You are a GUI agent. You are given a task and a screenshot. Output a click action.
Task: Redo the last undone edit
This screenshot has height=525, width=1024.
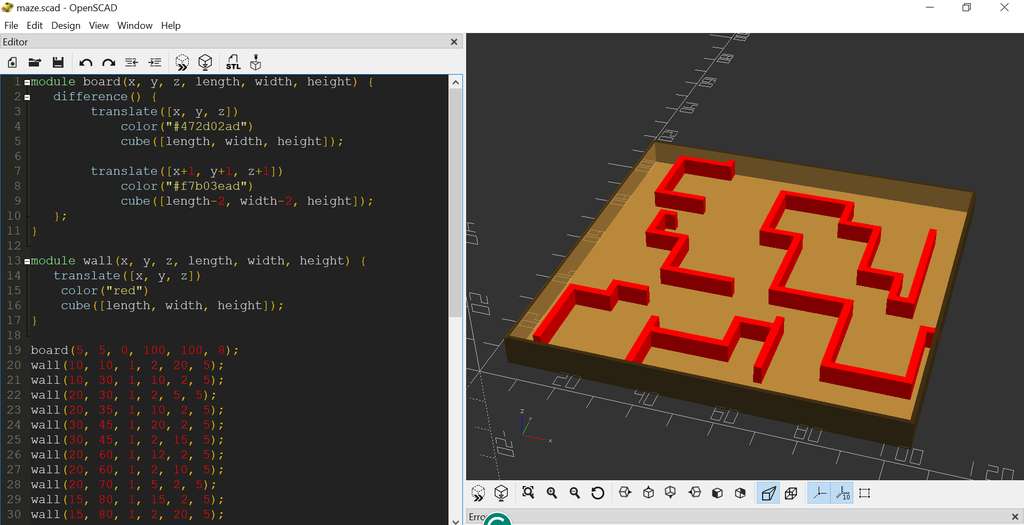108,63
